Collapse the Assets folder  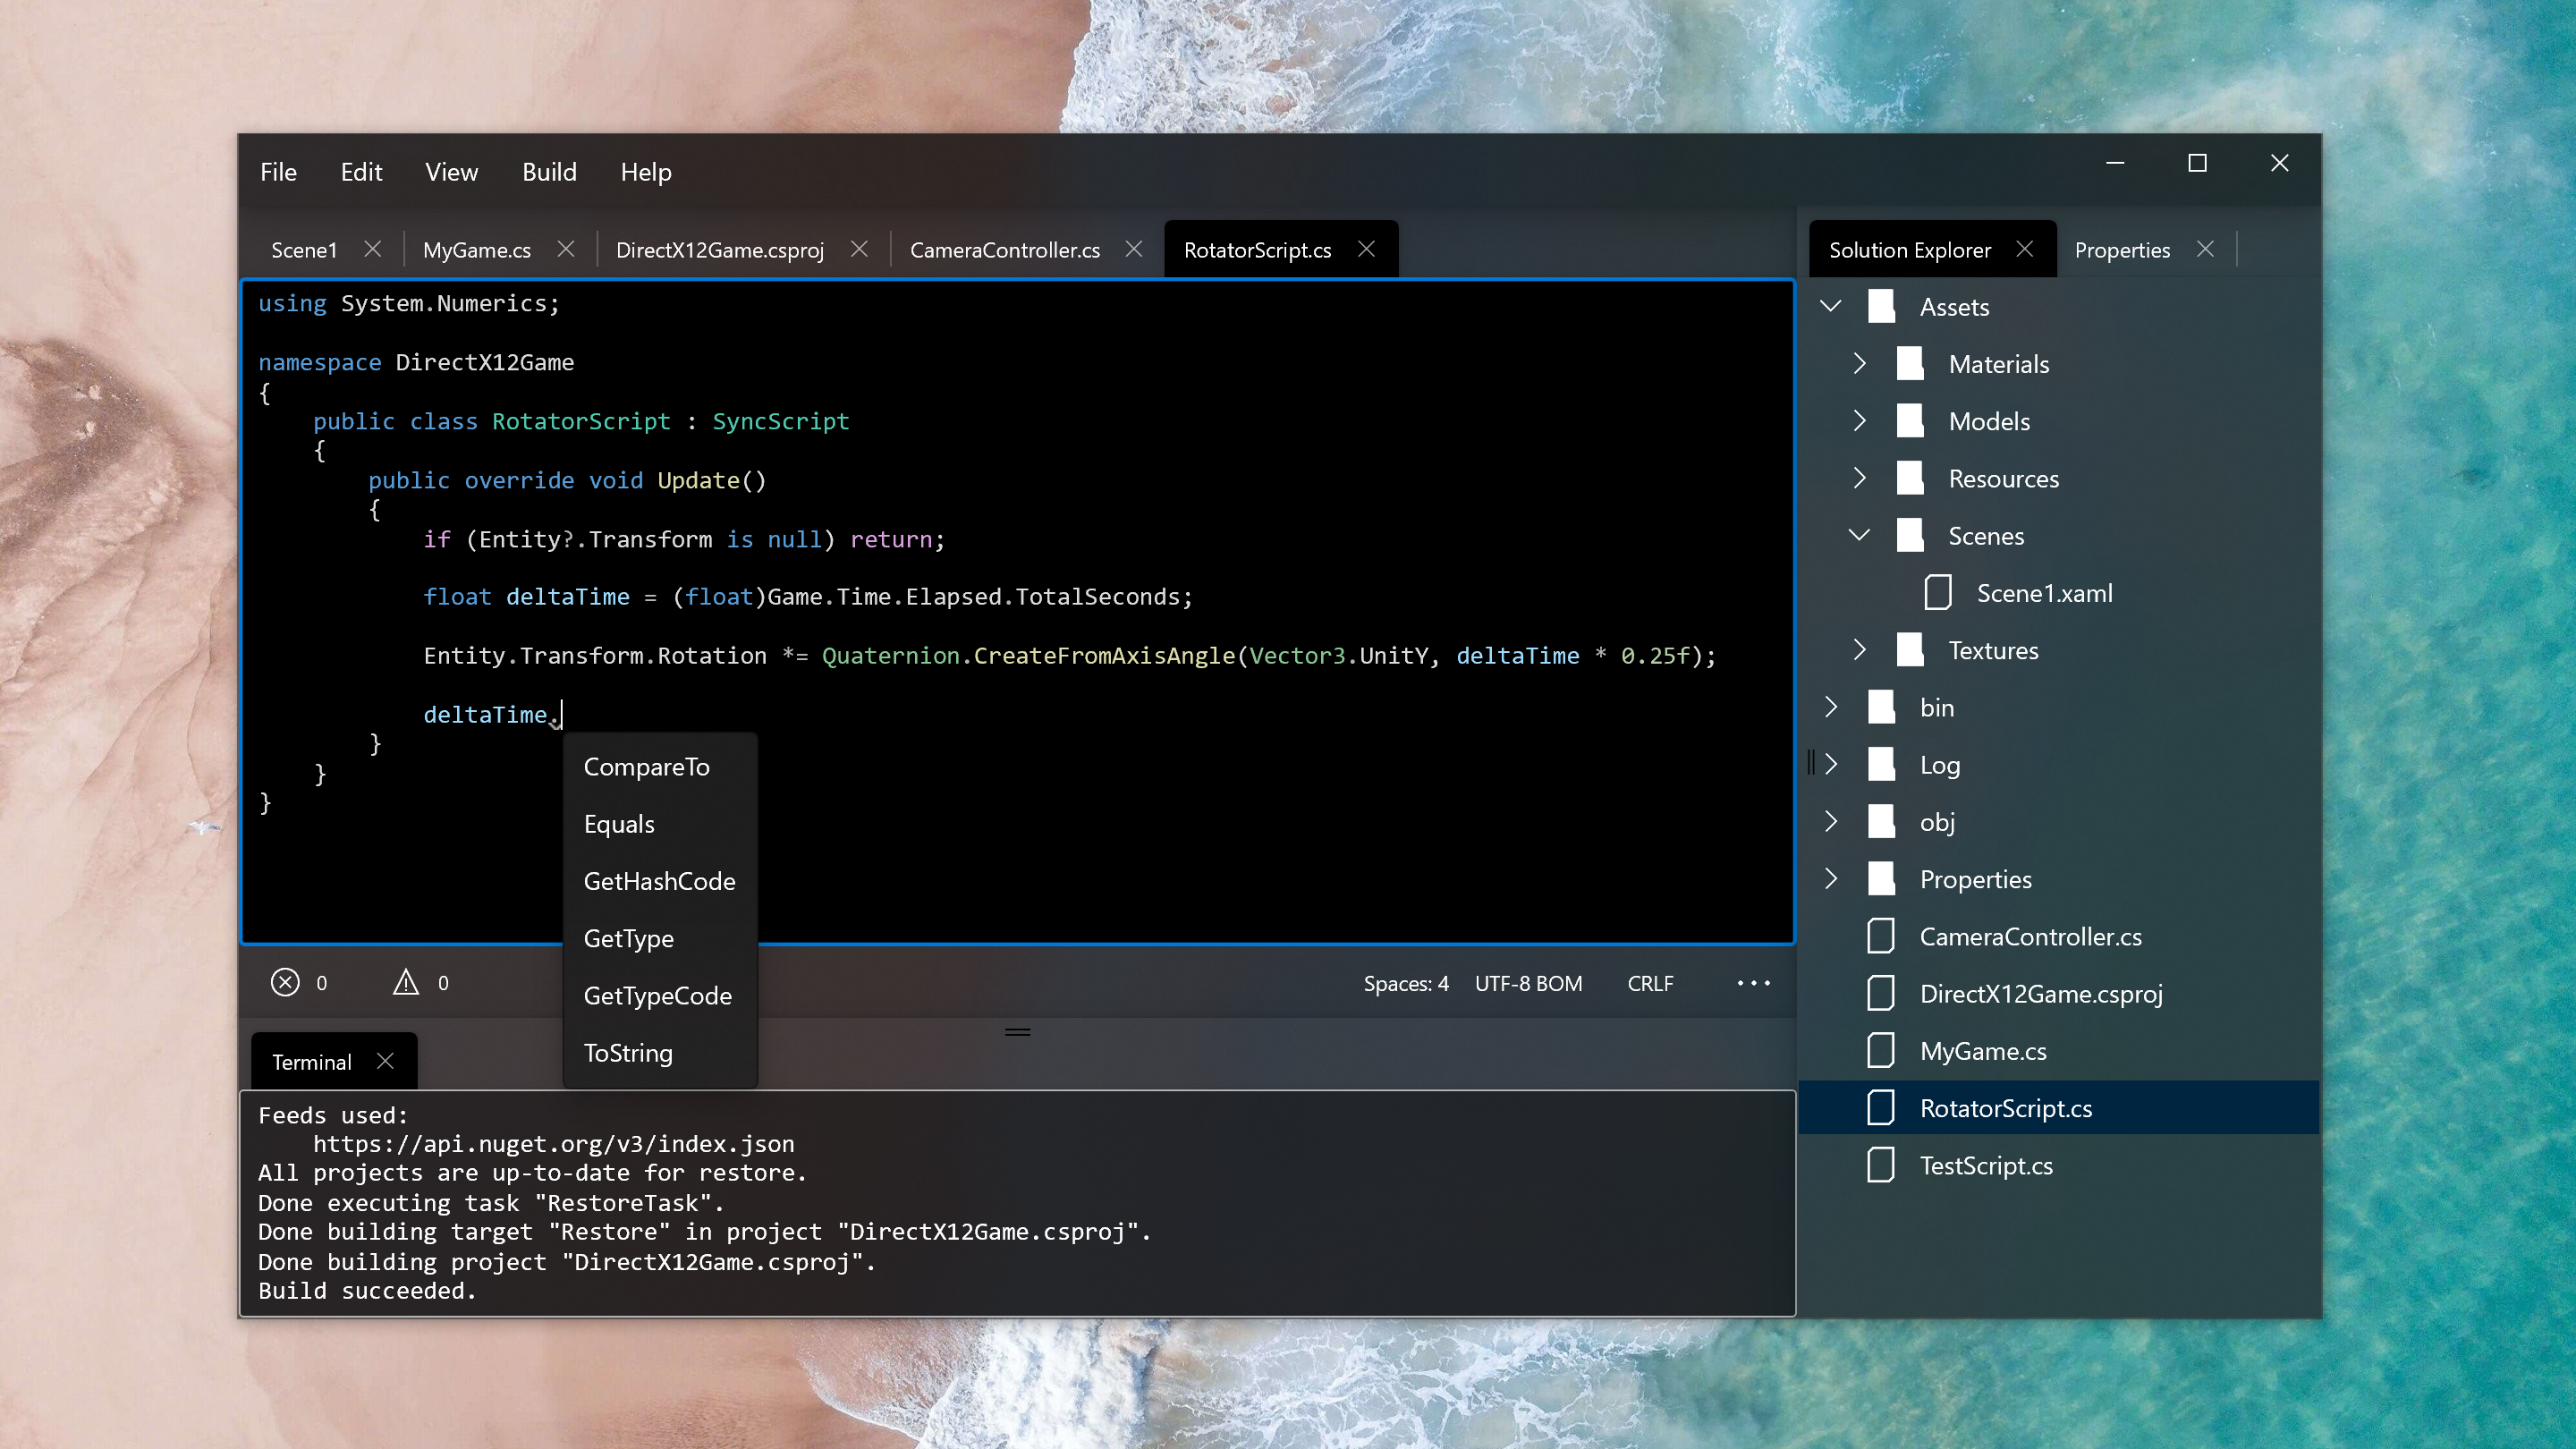point(1830,306)
